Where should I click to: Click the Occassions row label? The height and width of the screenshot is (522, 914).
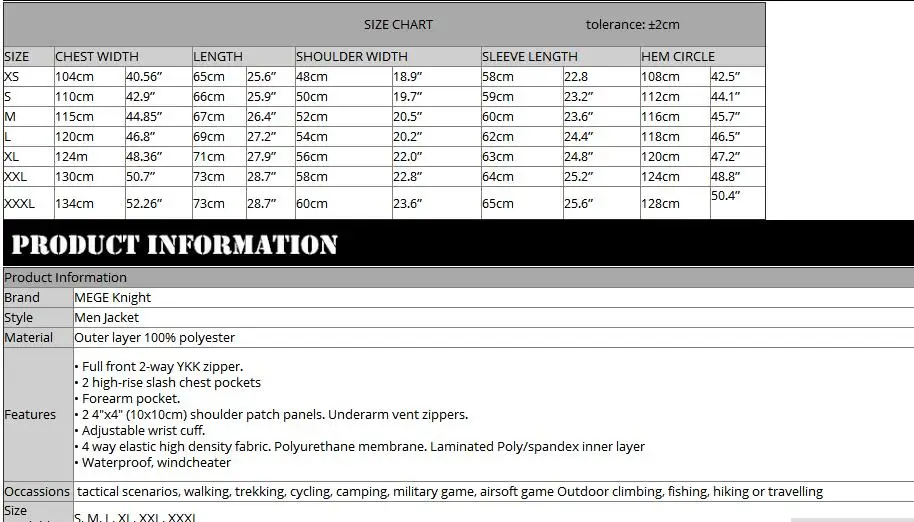(x=37, y=492)
